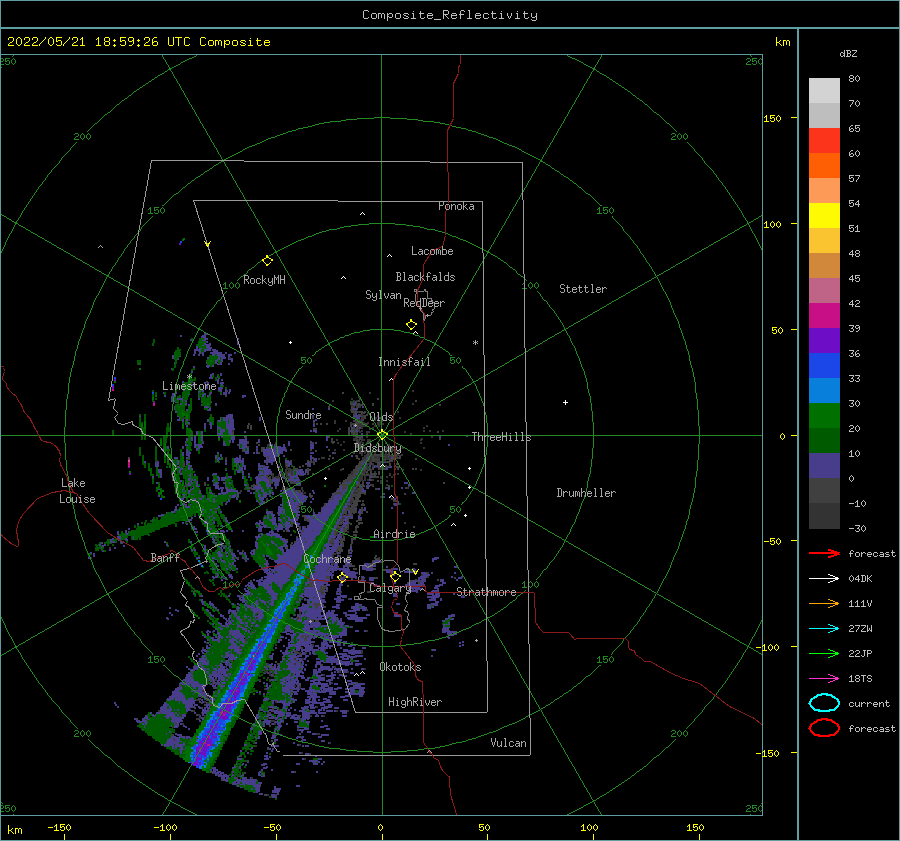Click the Banff label
Screen dimensions: 900x841
pyautogui.click(x=165, y=557)
